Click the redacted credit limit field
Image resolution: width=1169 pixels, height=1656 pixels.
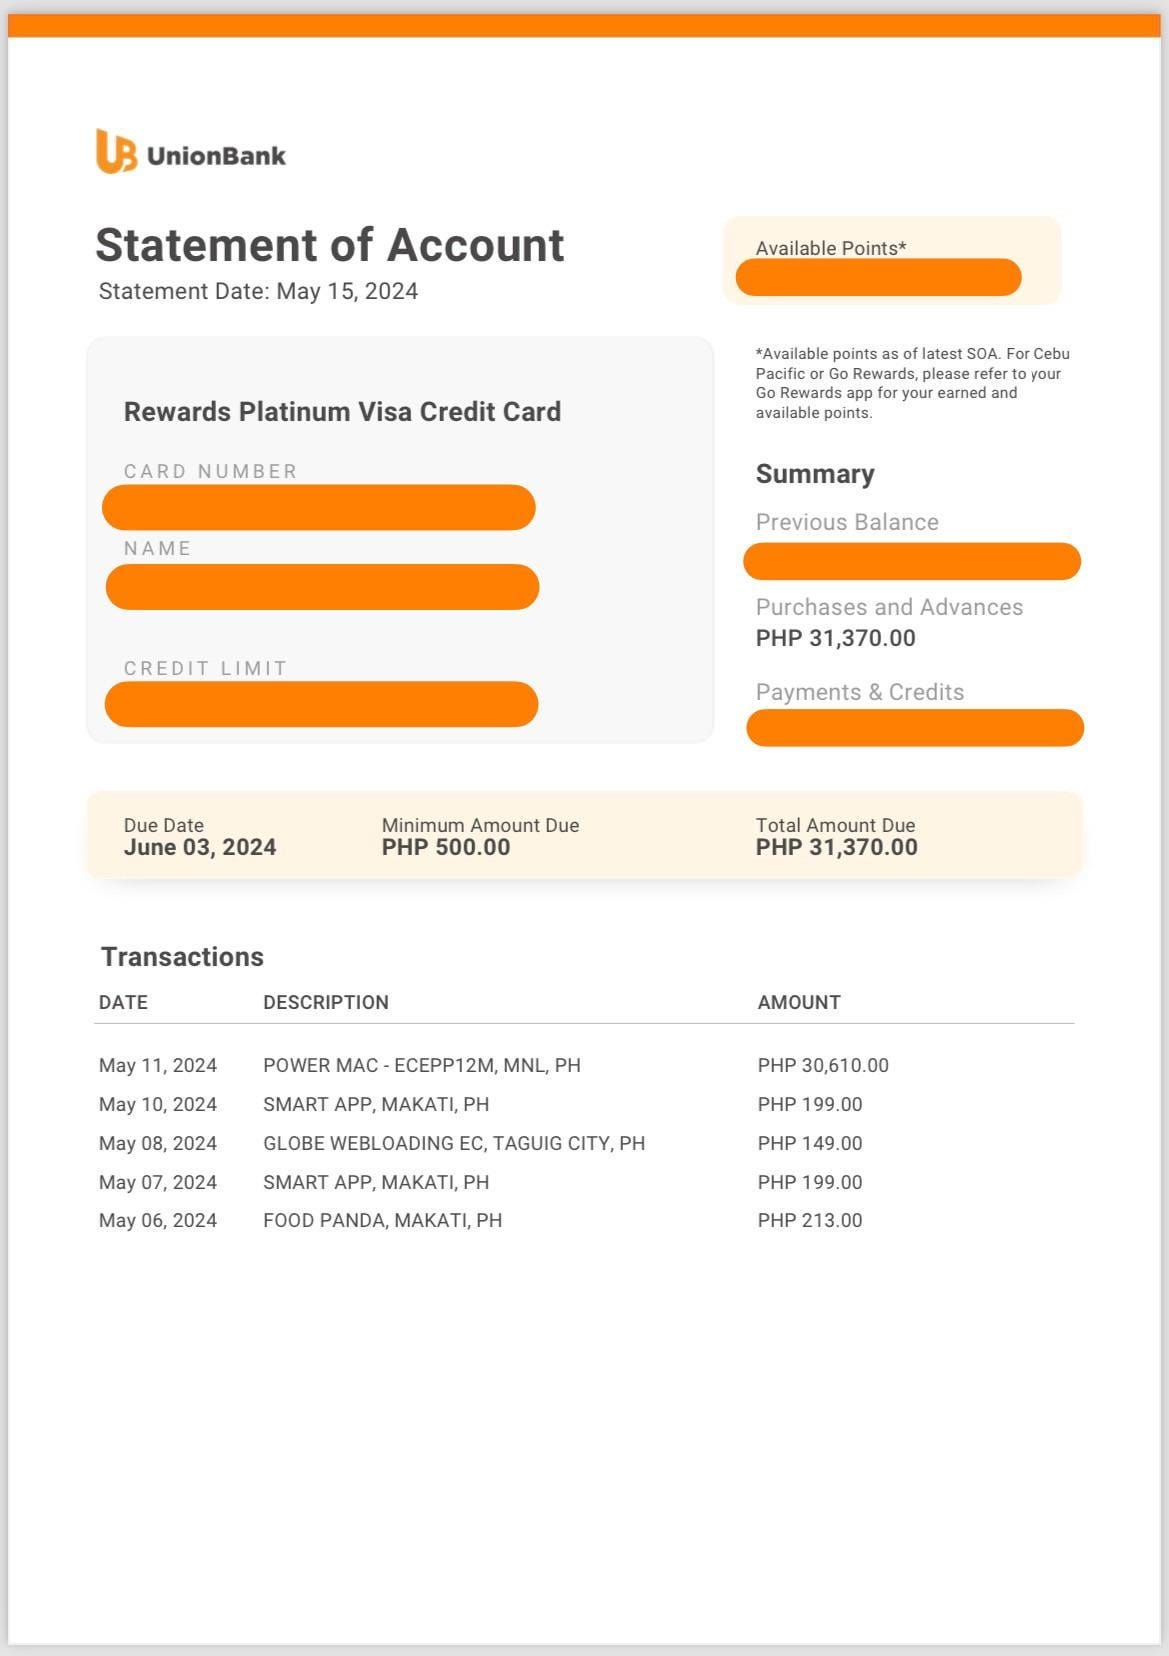(x=321, y=704)
